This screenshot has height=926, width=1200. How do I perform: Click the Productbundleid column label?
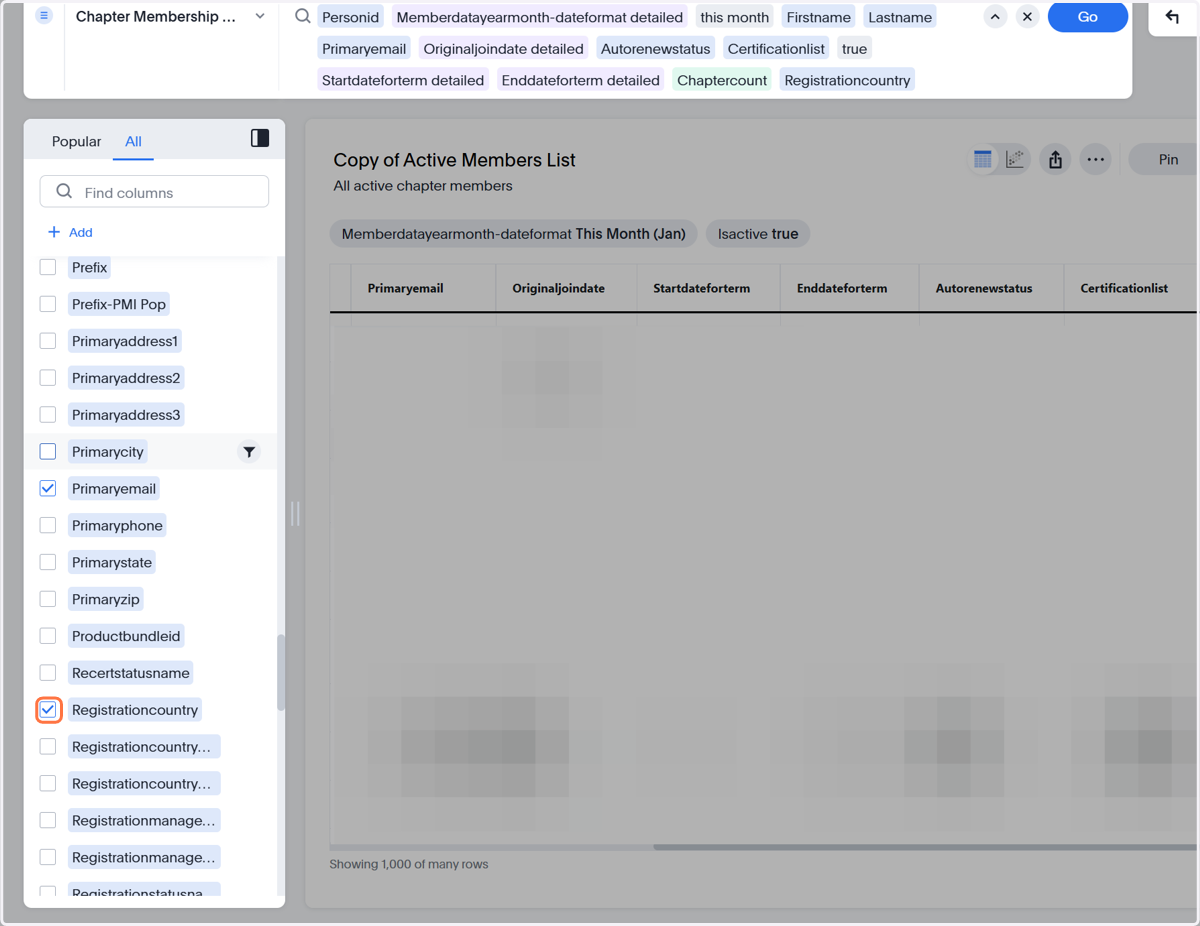(x=126, y=636)
